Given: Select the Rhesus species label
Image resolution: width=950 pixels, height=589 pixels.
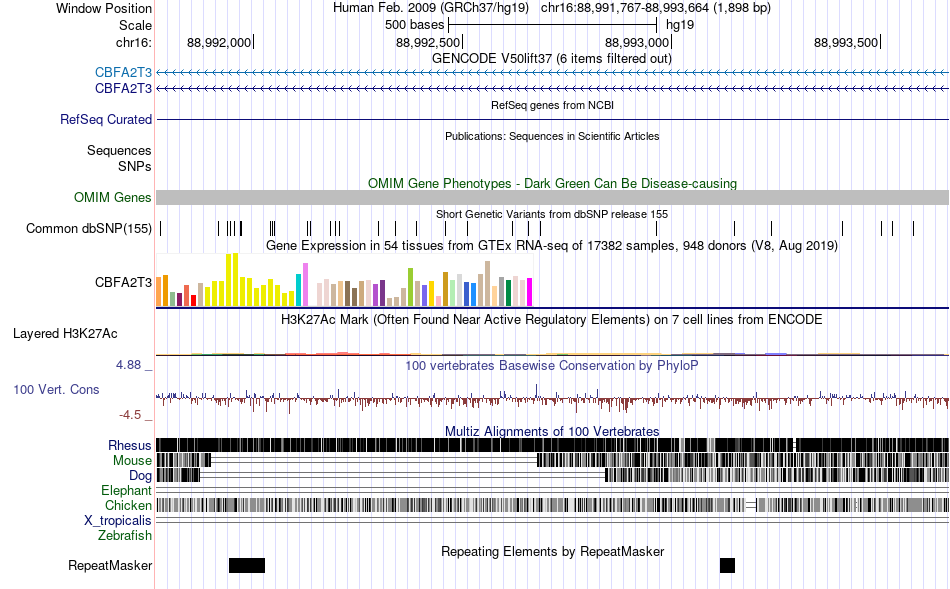Looking at the screenshot, I should [130, 445].
